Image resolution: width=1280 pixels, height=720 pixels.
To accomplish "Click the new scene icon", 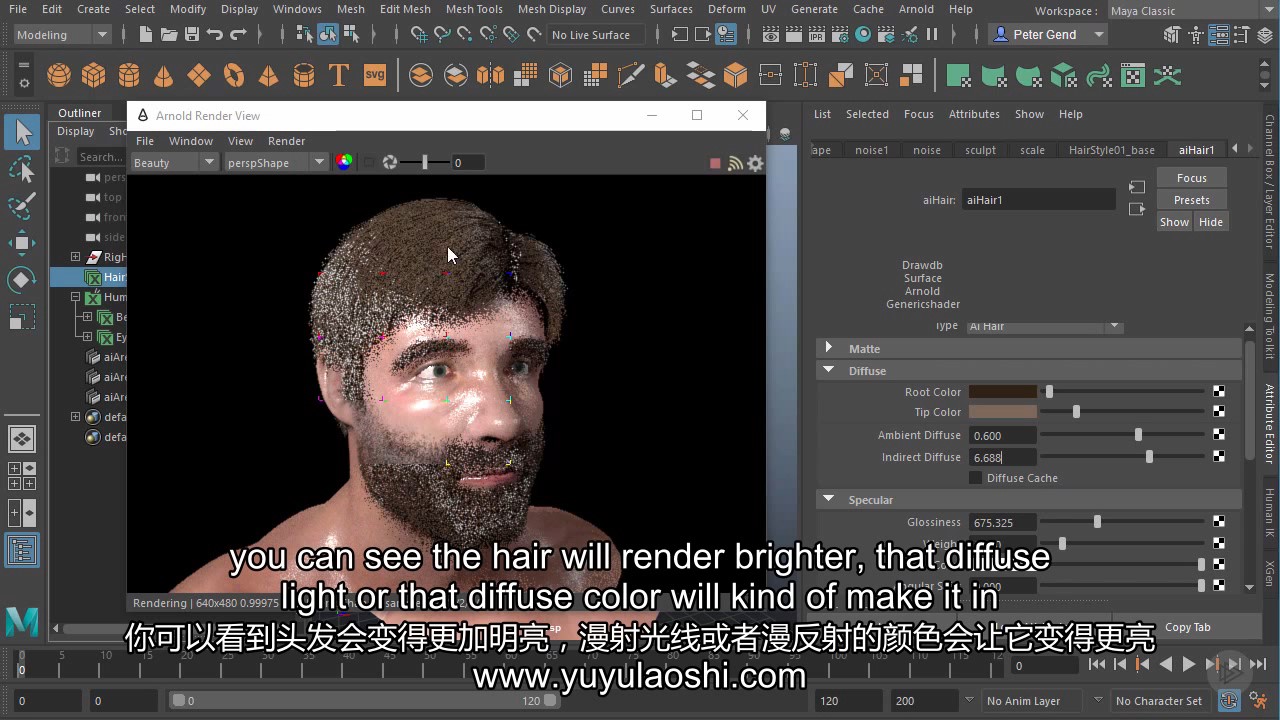I will [146, 34].
